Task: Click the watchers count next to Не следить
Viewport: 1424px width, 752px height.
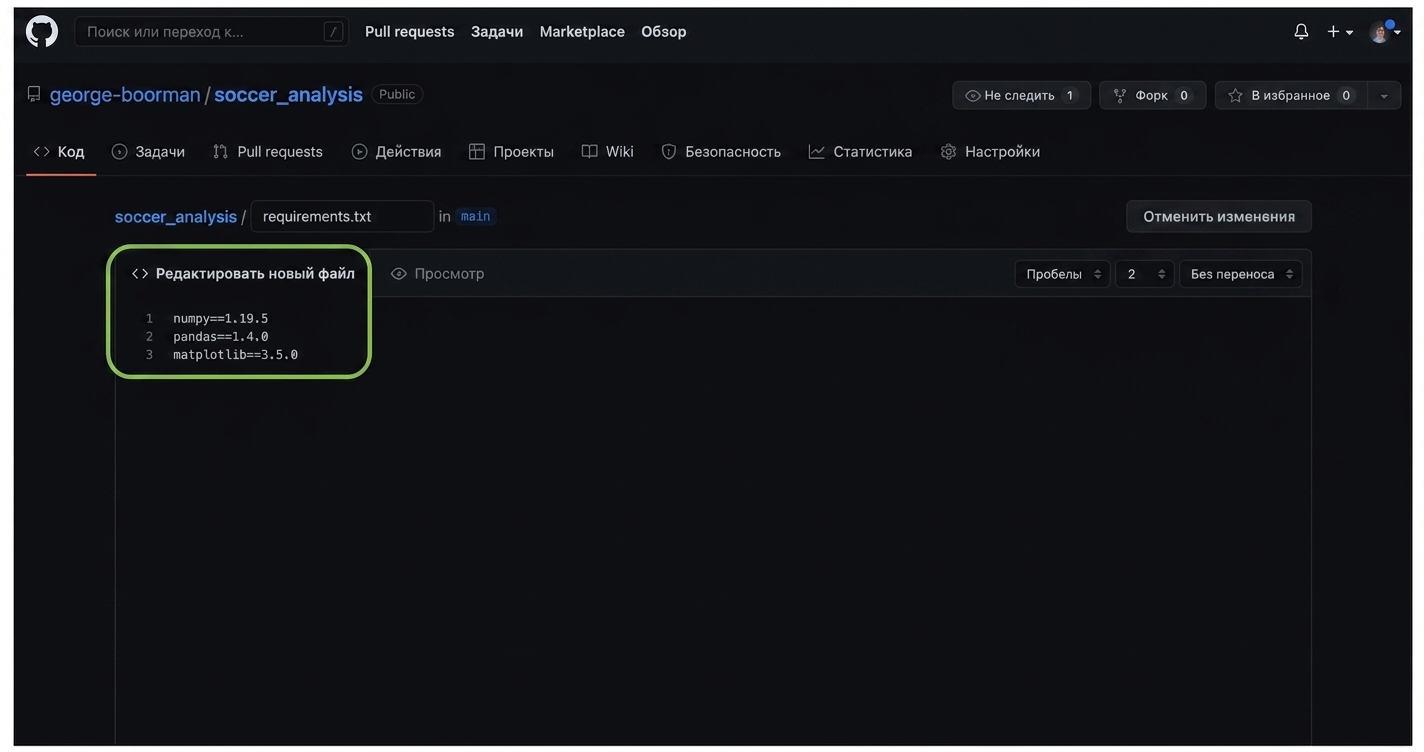Action: (1070, 96)
